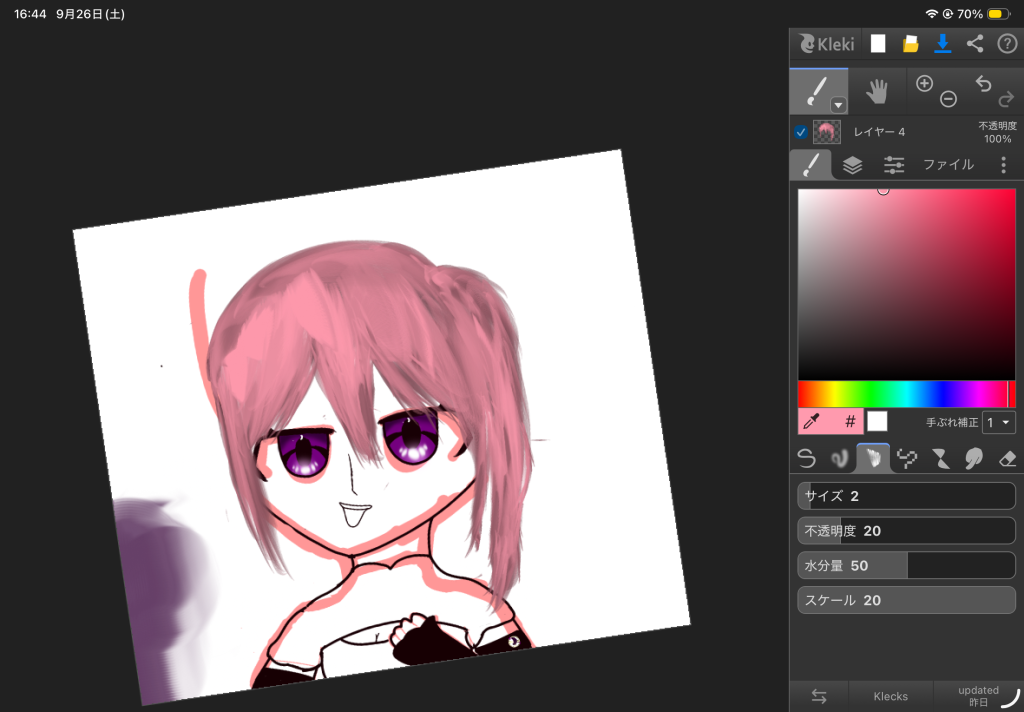
Task: Open the help question mark icon
Action: click(1006, 44)
